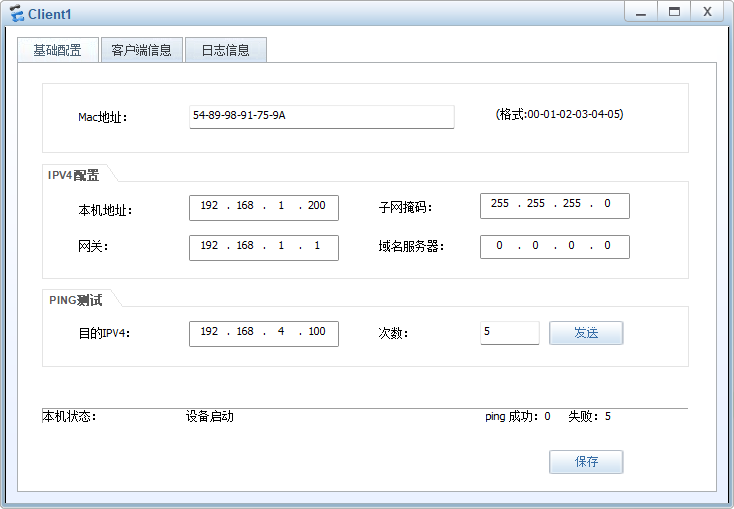Screen dimensions: 734x509
Task: Switch to the 基础配置 tab
Action: (58, 50)
